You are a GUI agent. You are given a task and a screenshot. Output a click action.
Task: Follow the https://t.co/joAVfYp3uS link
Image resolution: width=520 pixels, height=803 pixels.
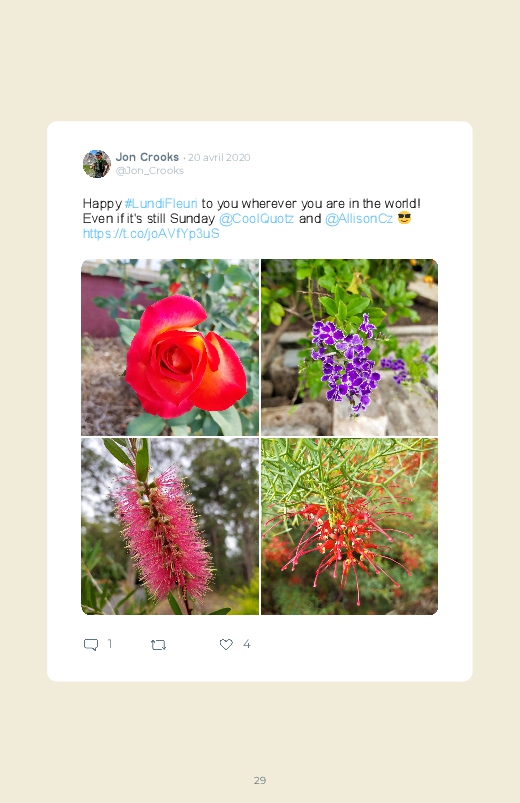(151, 234)
